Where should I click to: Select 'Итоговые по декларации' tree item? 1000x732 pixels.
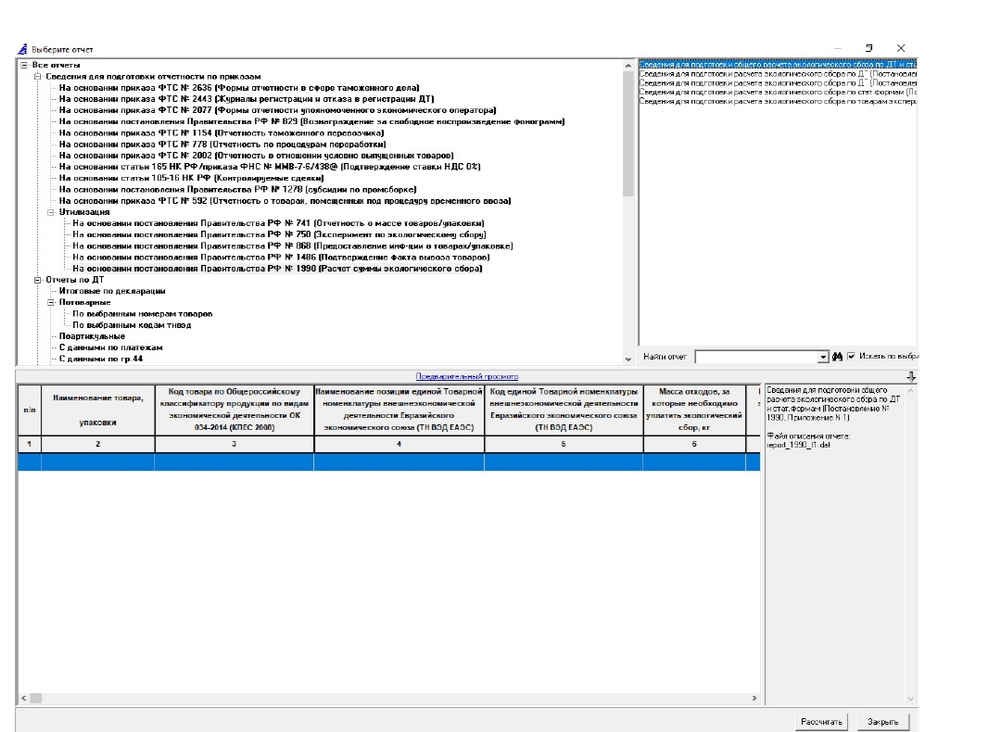(x=112, y=291)
